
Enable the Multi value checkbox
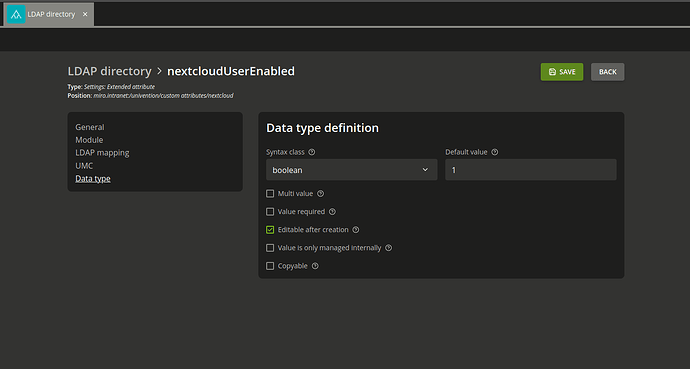pos(270,194)
